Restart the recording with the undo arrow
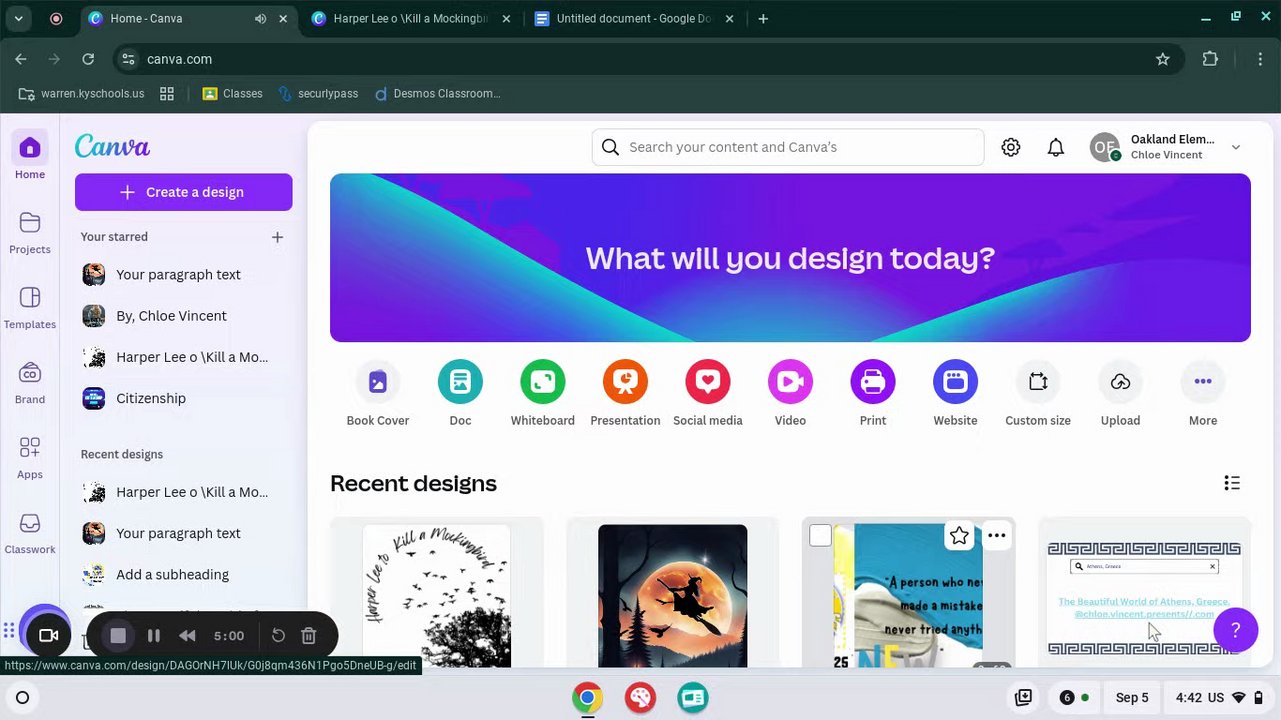This screenshot has width=1281, height=720. [x=279, y=636]
